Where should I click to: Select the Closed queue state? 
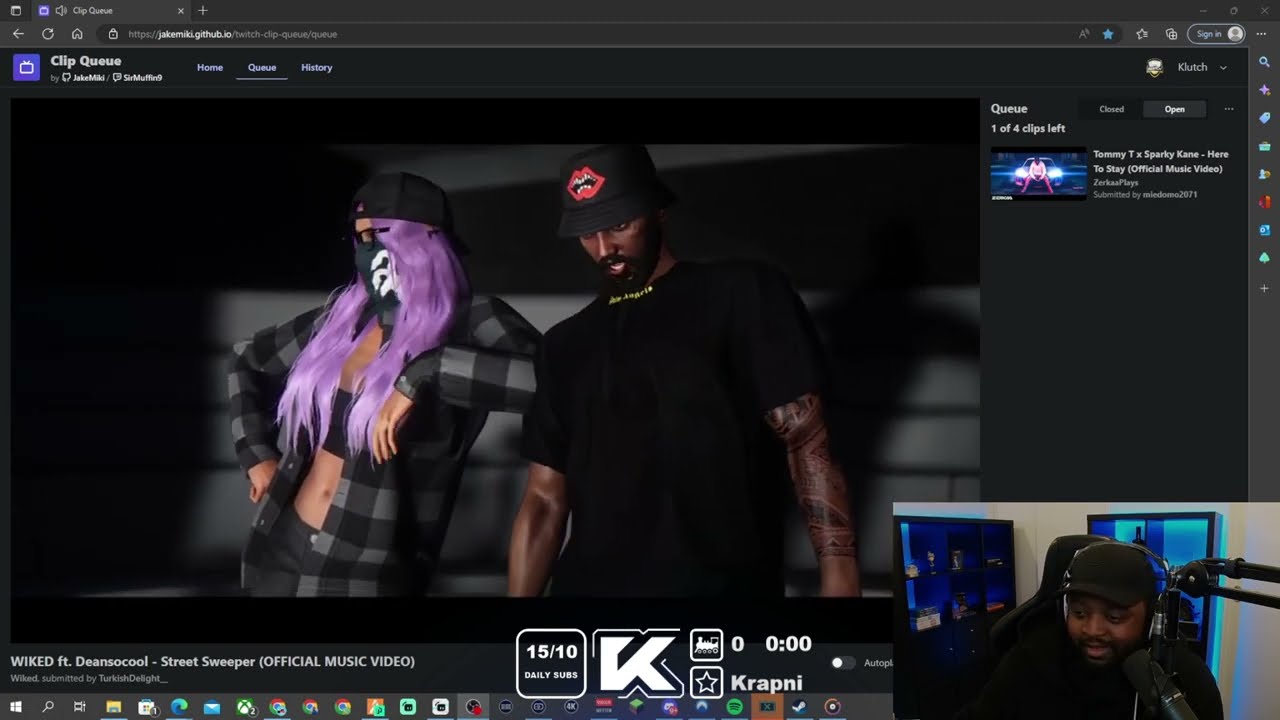click(x=1111, y=109)
